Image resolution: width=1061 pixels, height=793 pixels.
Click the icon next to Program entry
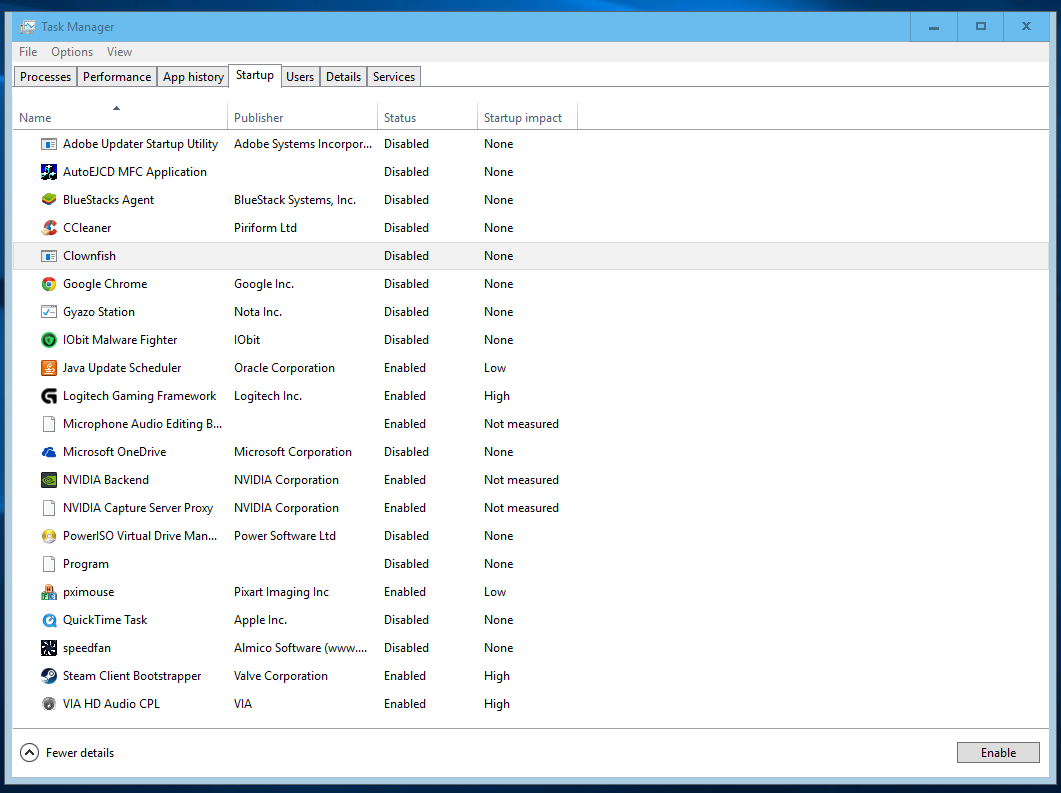[49, 564]
